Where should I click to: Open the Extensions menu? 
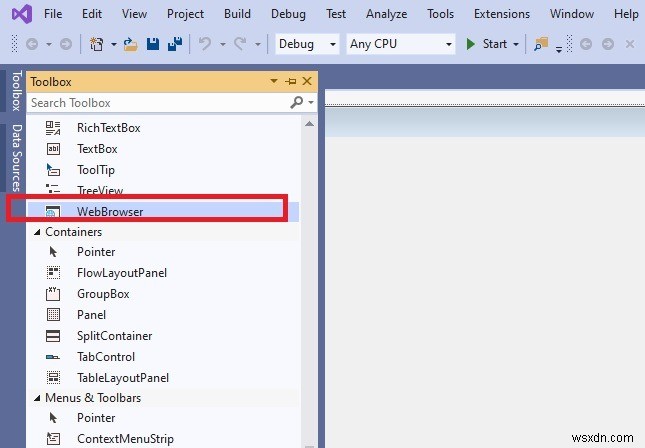[x=502, y=14]
